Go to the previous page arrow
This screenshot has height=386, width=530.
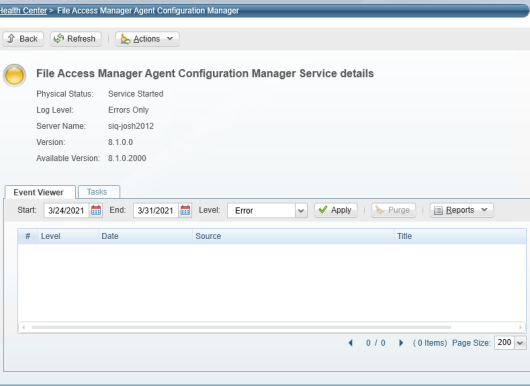[351, 343]
